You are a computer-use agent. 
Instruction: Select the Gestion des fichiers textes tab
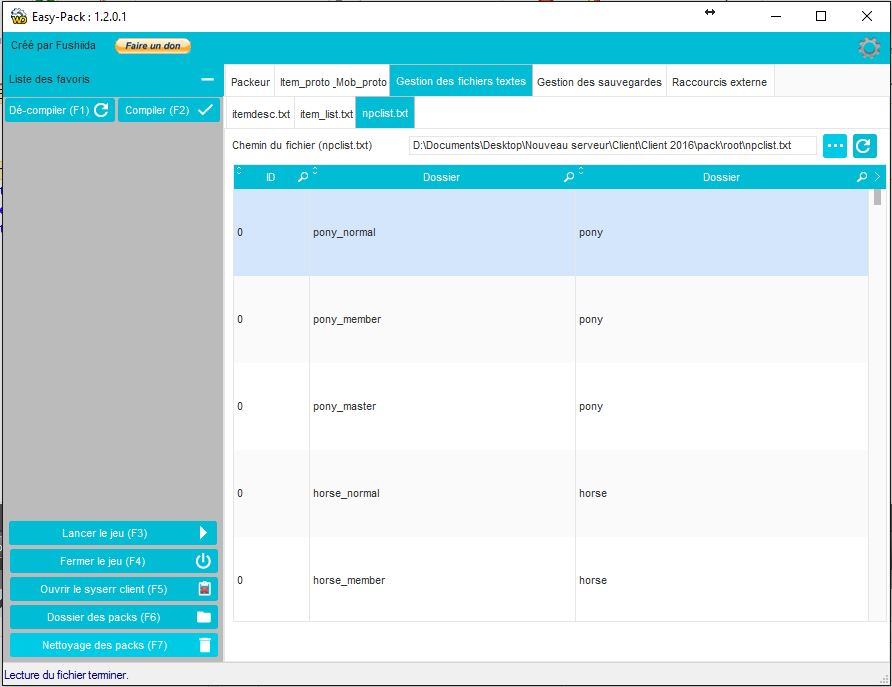pos(461,81)
